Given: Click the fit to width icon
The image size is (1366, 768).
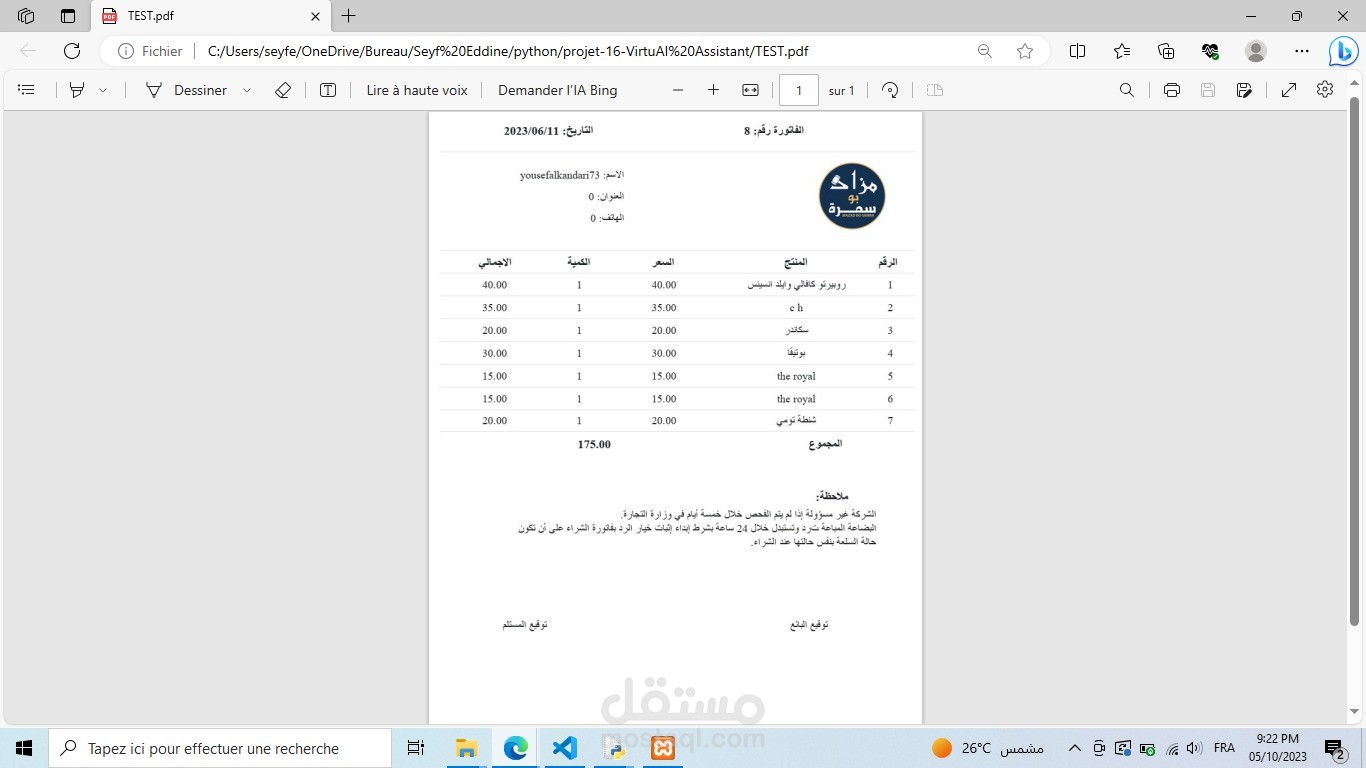Looking at the screenshot, I should pos(750,90).
